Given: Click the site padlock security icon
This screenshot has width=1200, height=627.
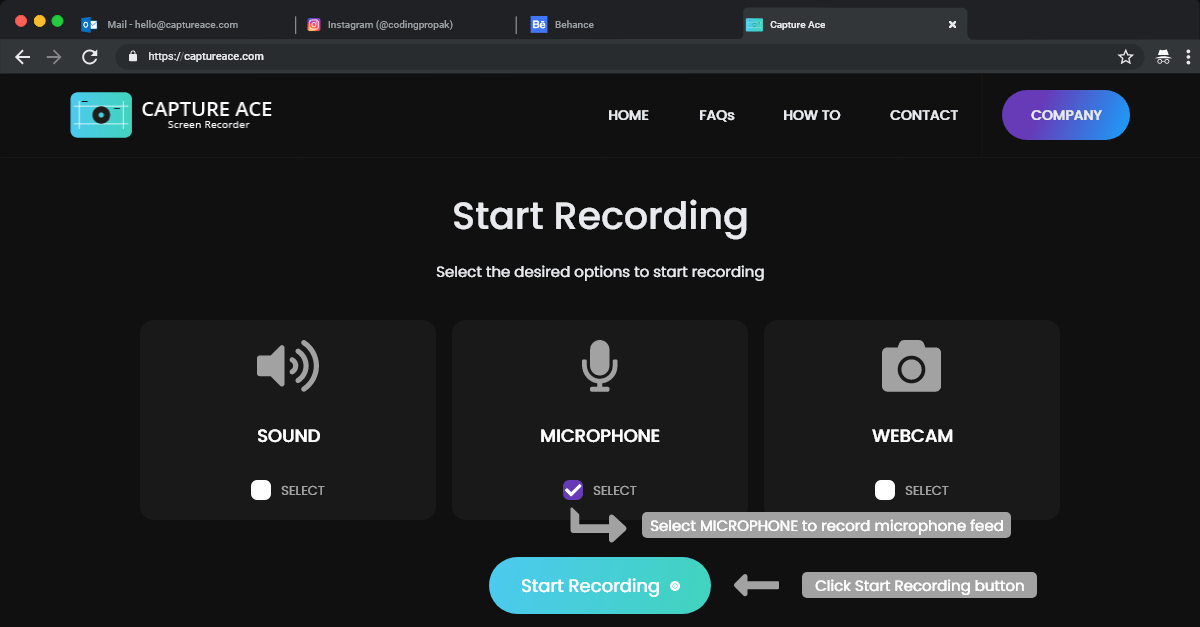Looking at the screenshot, I should coord(132,57).
